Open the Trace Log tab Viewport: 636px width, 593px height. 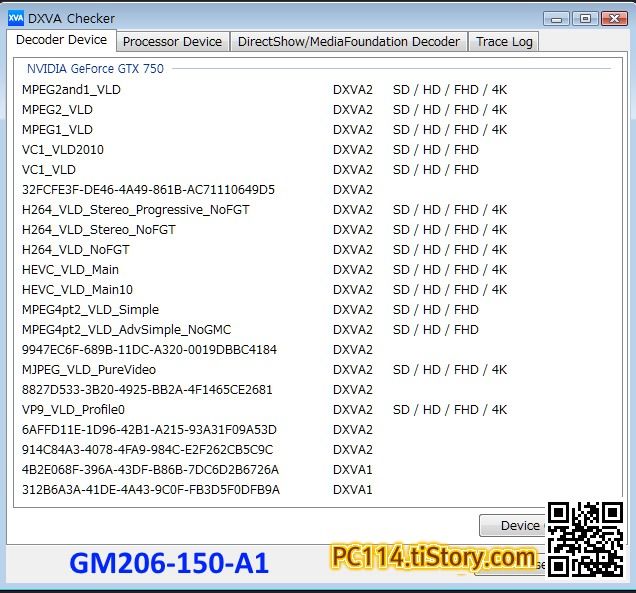(x=504, y=42)
